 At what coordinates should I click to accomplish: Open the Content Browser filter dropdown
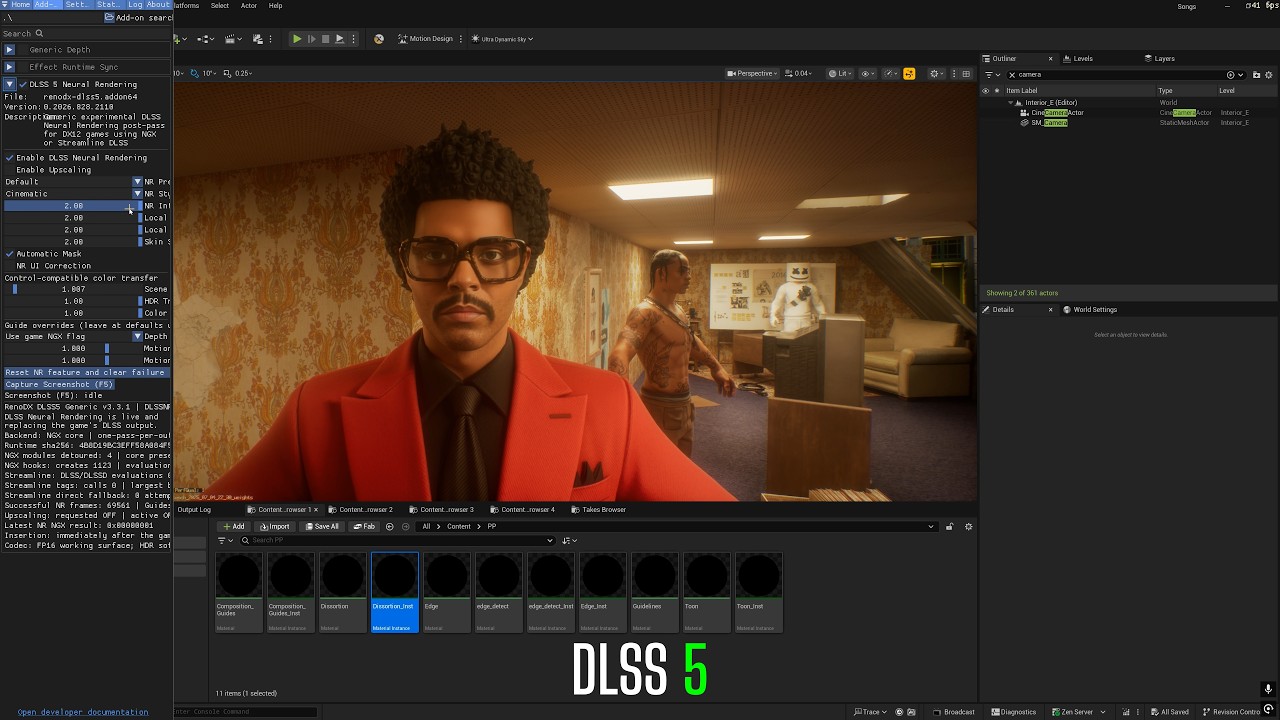[x=225, y=541]
